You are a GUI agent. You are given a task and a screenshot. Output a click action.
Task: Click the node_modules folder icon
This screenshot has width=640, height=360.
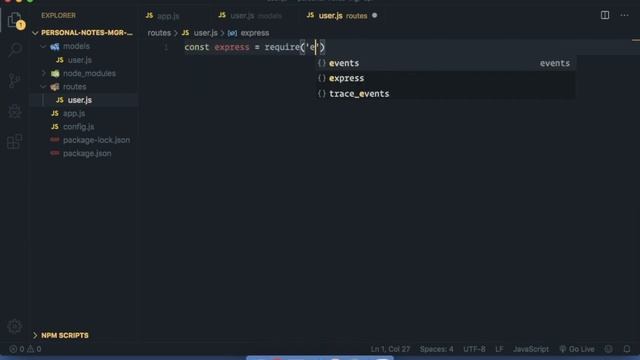click(55, 73)
